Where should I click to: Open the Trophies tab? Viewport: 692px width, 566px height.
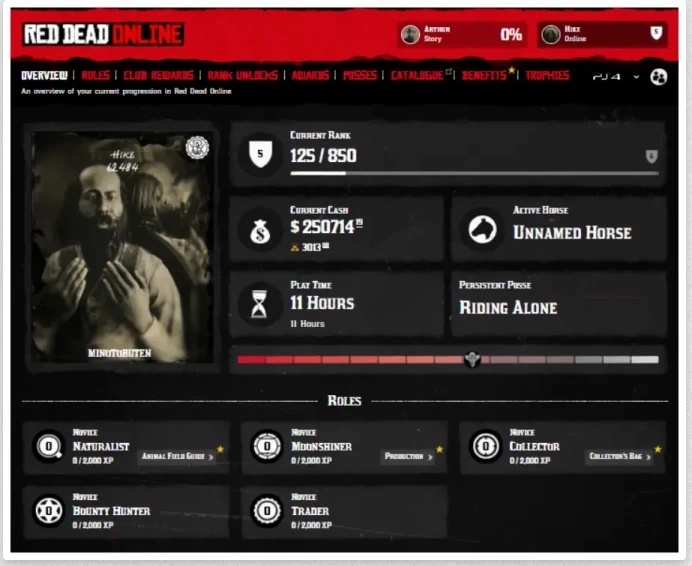click(547, 75)
